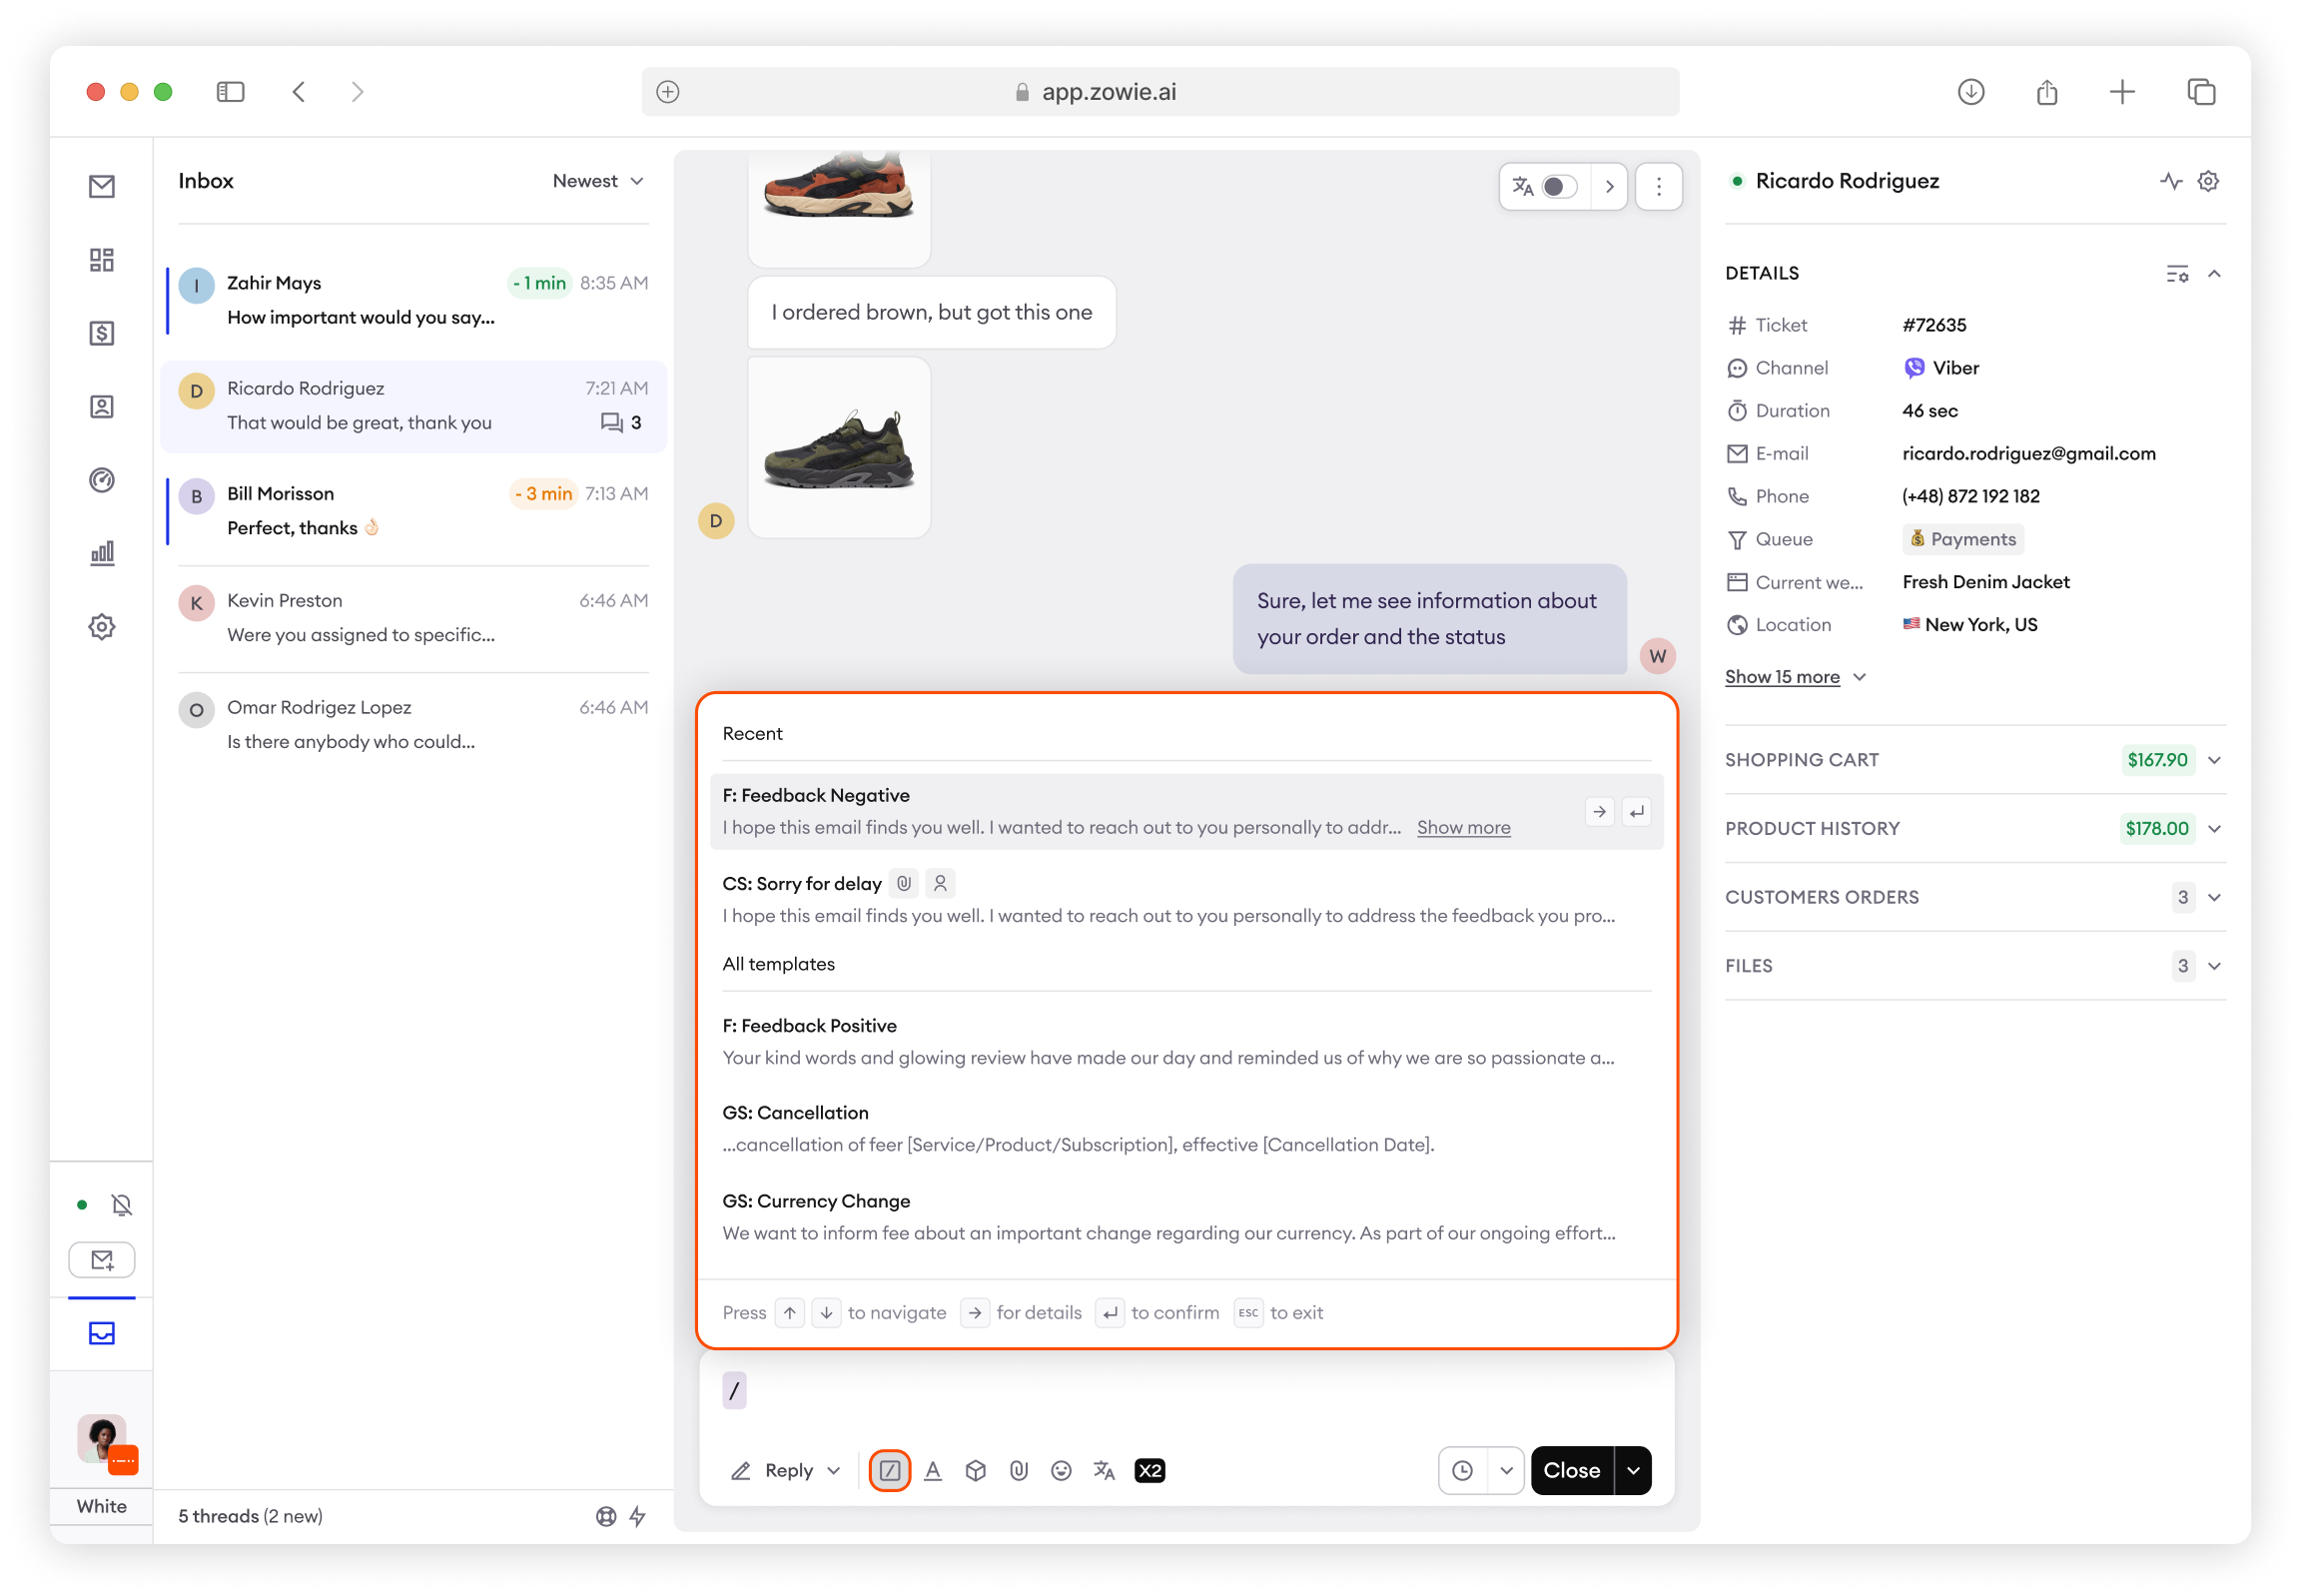
Task: Click the Show 15 more link
Action: click(1782, 677)
